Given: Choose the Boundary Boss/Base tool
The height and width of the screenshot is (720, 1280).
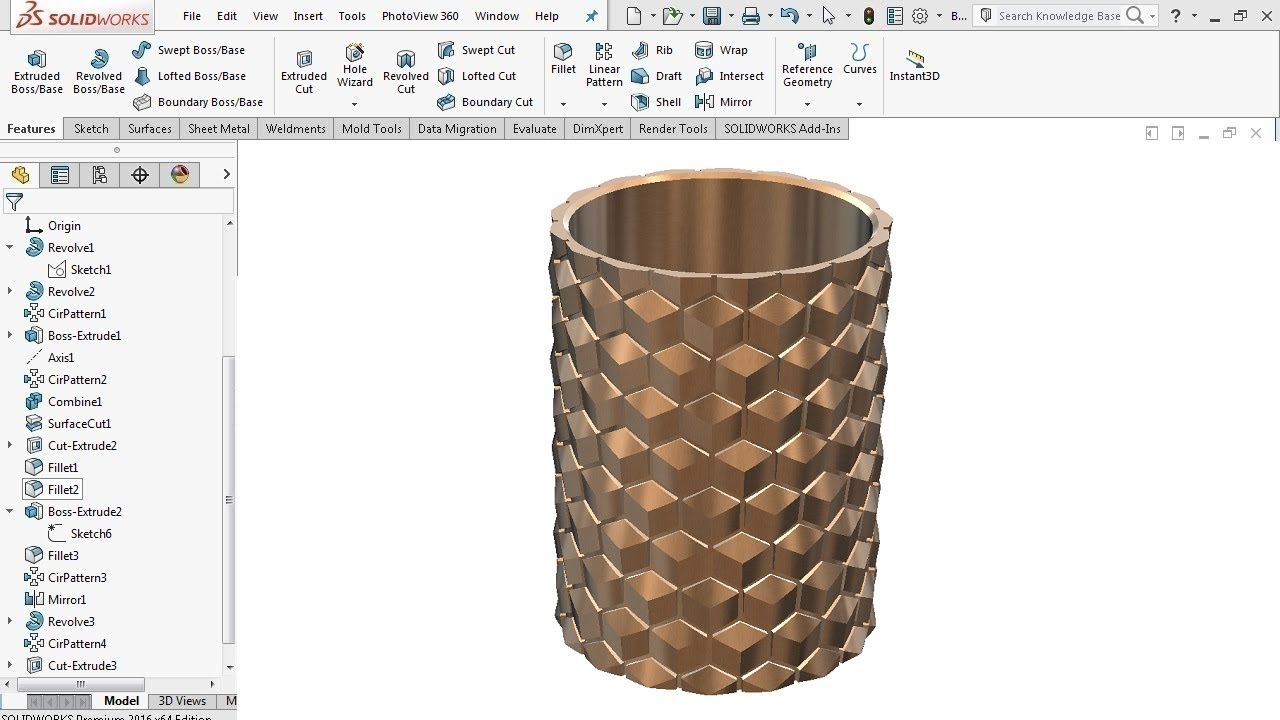Looking at the screenshot, I should pos(198,102).
